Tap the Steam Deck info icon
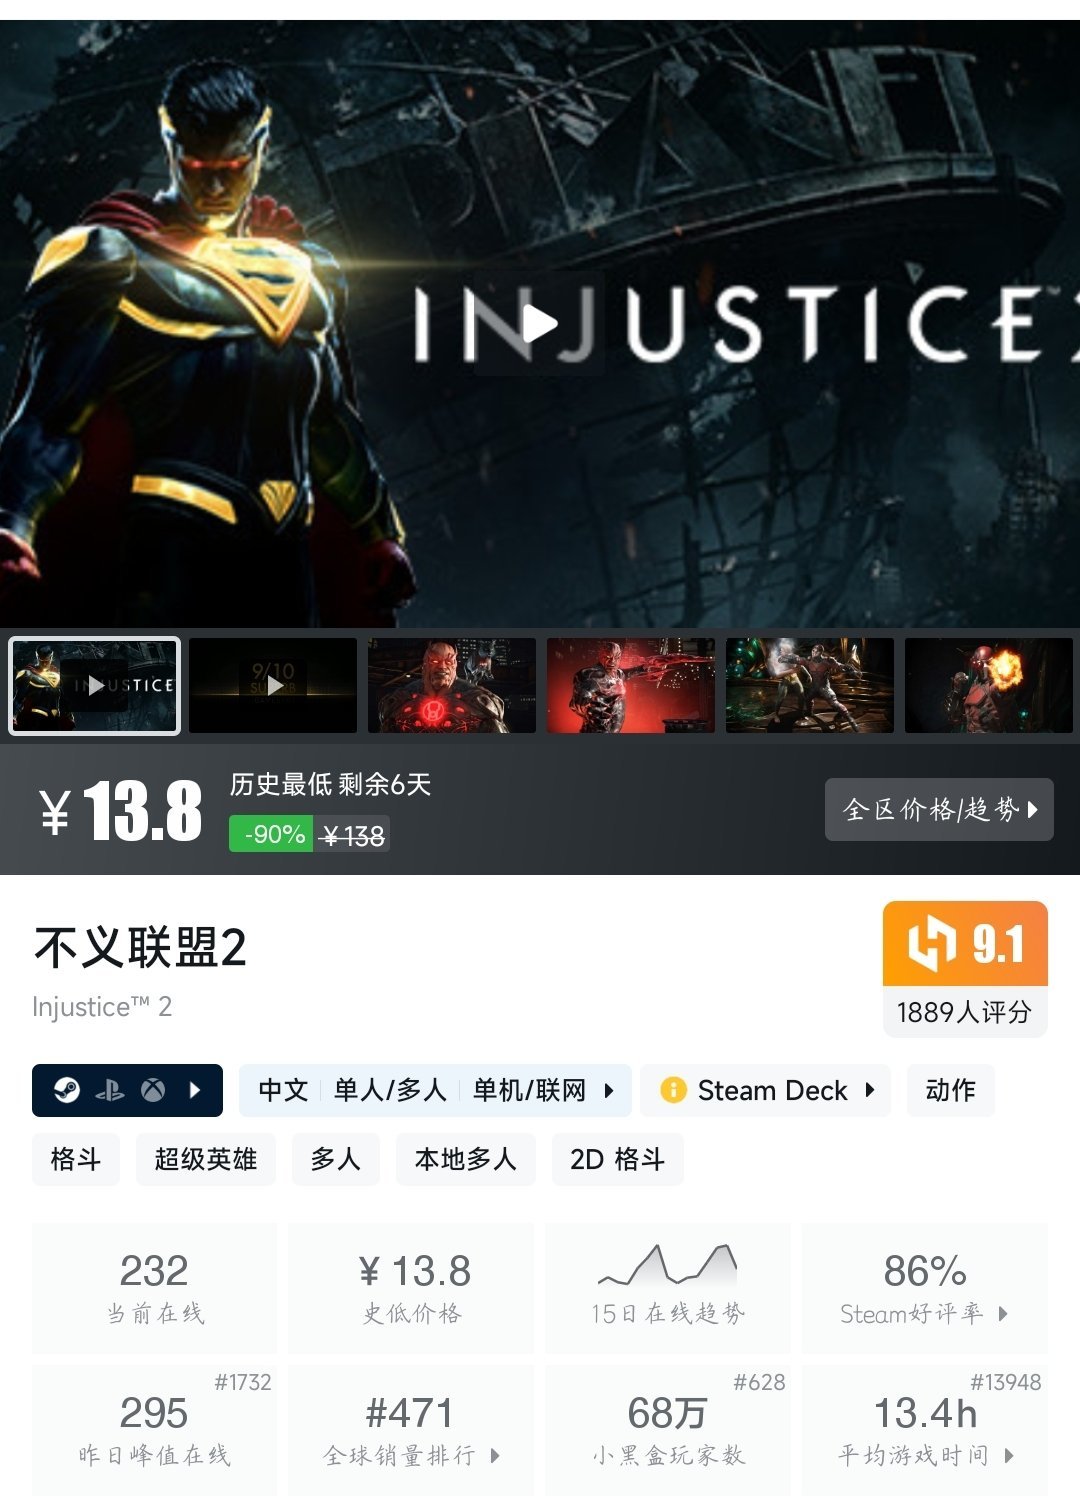Image resolution: width=1080 pixels, height=1510 pixels. click(673, 1090)
